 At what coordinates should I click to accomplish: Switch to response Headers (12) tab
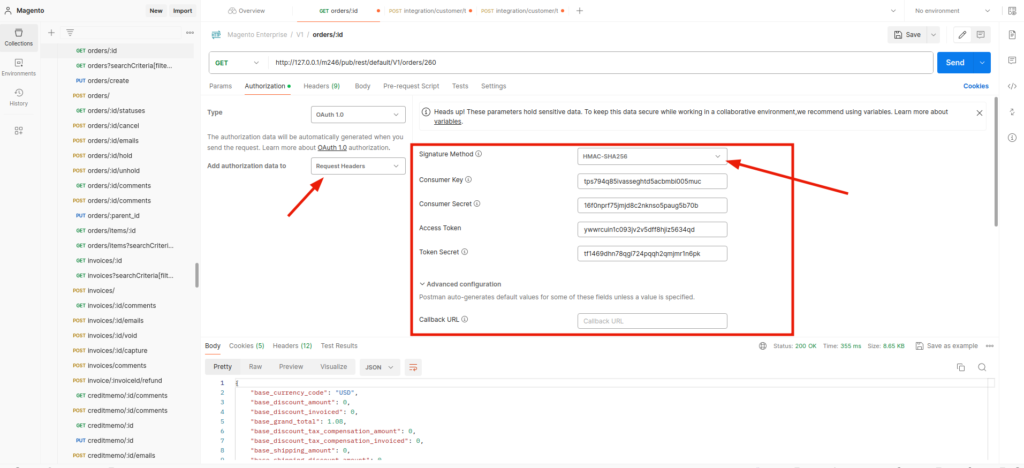(x=292, y=345)
